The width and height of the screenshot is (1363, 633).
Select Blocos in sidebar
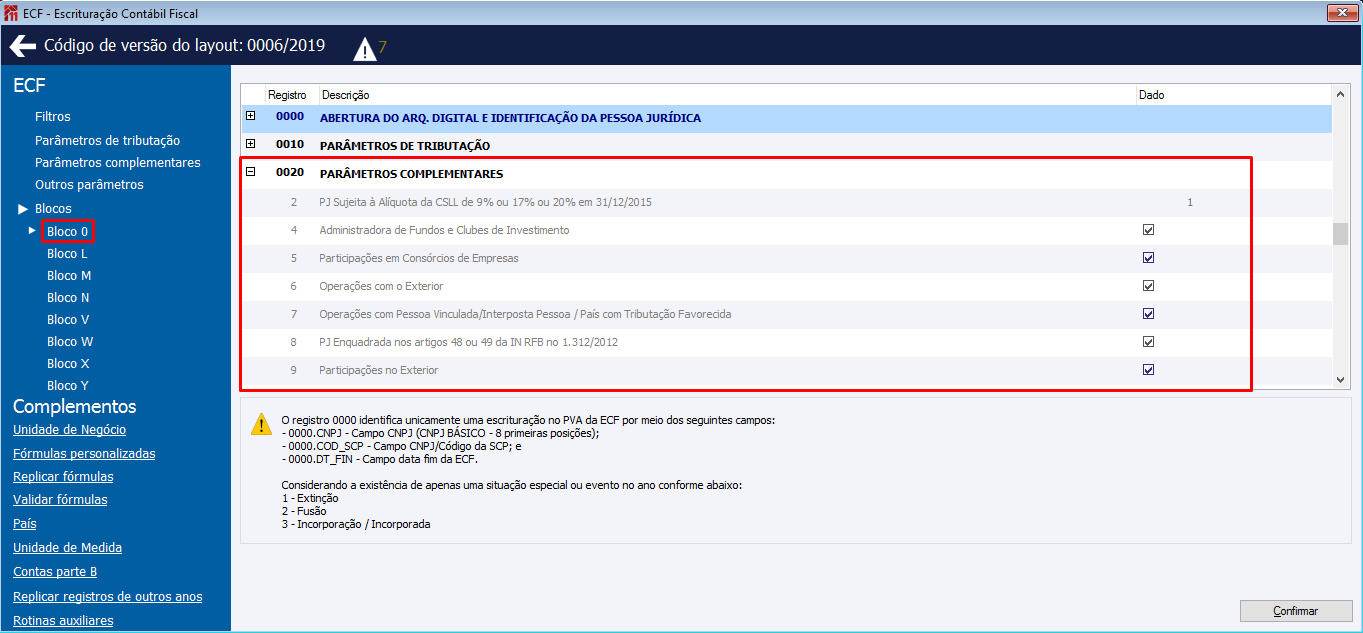coord(53,209)
